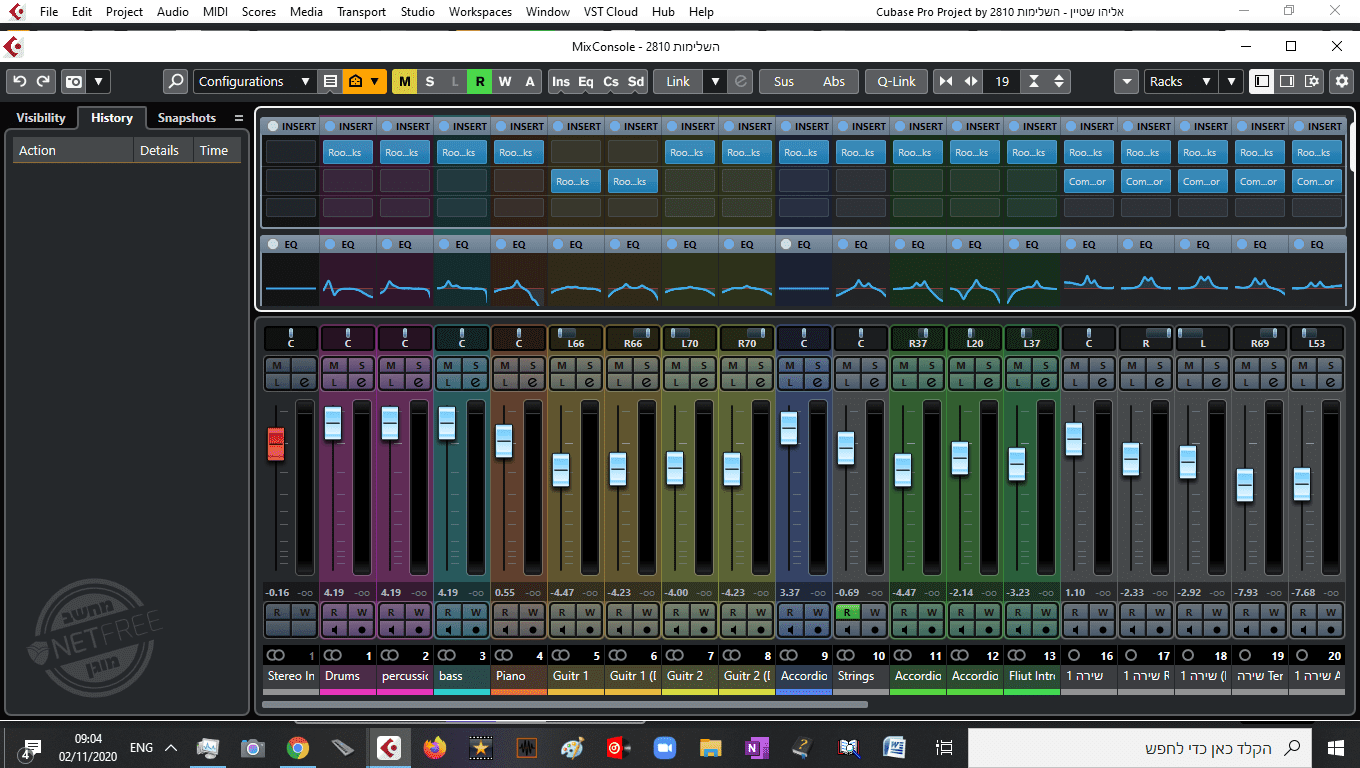Screen dimensions: 1360x768
Task: Click the camera snapshot icon
Action: [x=74, y=82]
